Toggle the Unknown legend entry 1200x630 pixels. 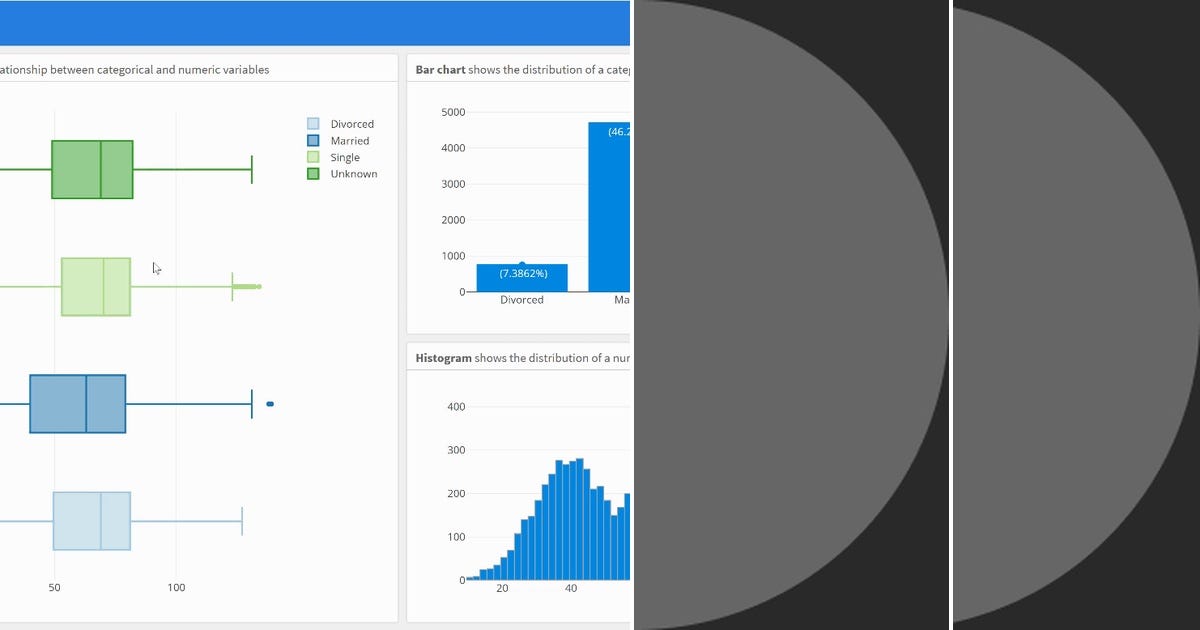coord(351,173)
